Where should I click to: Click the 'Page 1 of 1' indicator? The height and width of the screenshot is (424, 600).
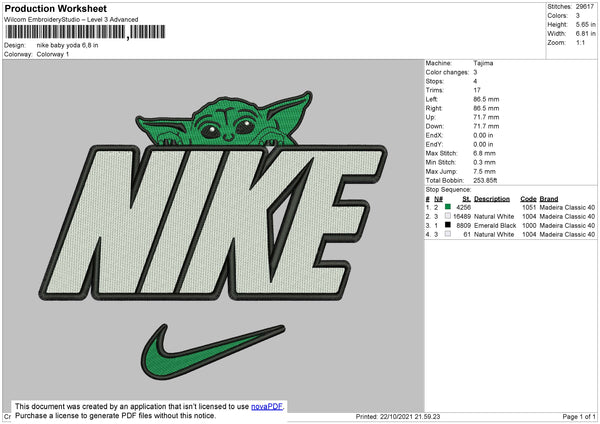click(x=579, y=416)
